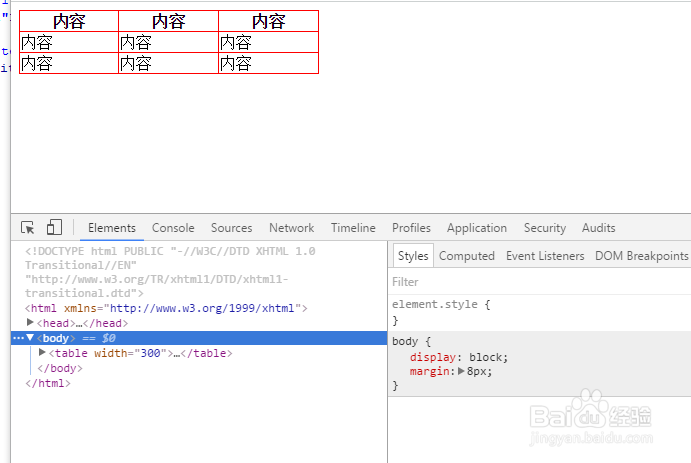Switch to the Sources tab

pyautogui.click(x=231, y=228)
